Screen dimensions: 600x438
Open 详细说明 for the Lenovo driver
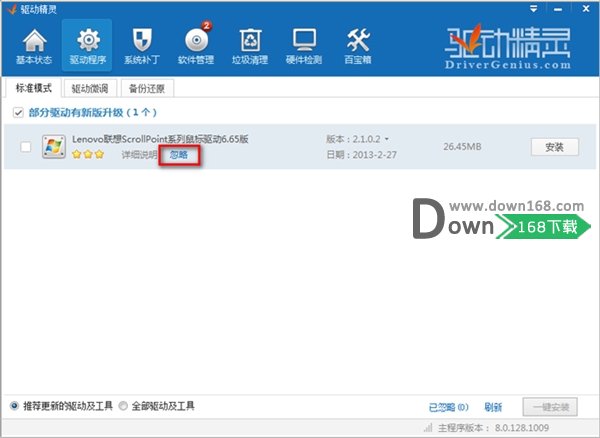[139, 155]
